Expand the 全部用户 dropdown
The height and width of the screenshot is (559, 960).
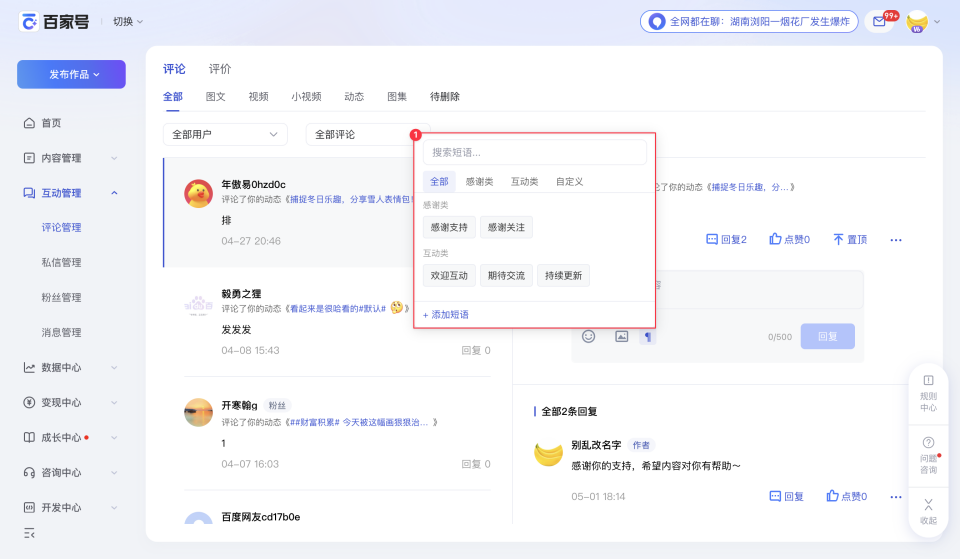point(225,135)
